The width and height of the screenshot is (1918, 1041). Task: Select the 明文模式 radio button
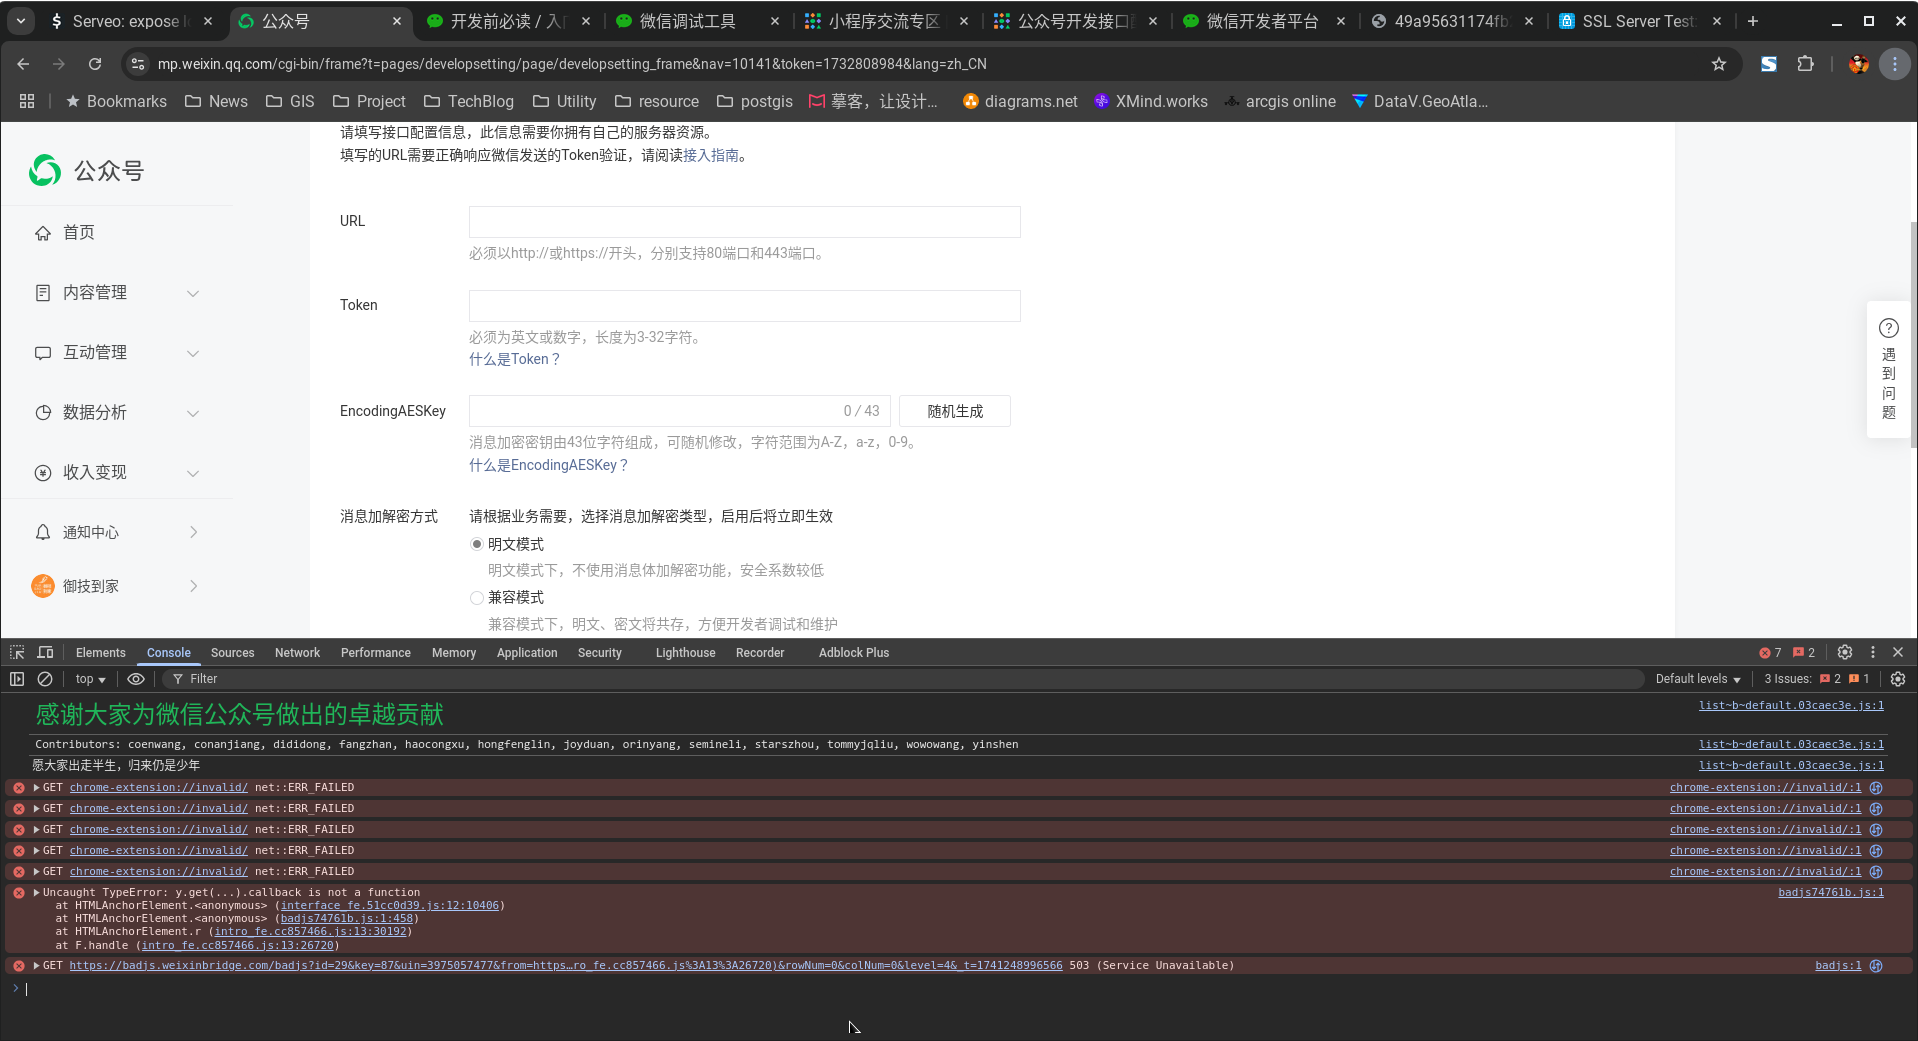click(x=477, y=544)
